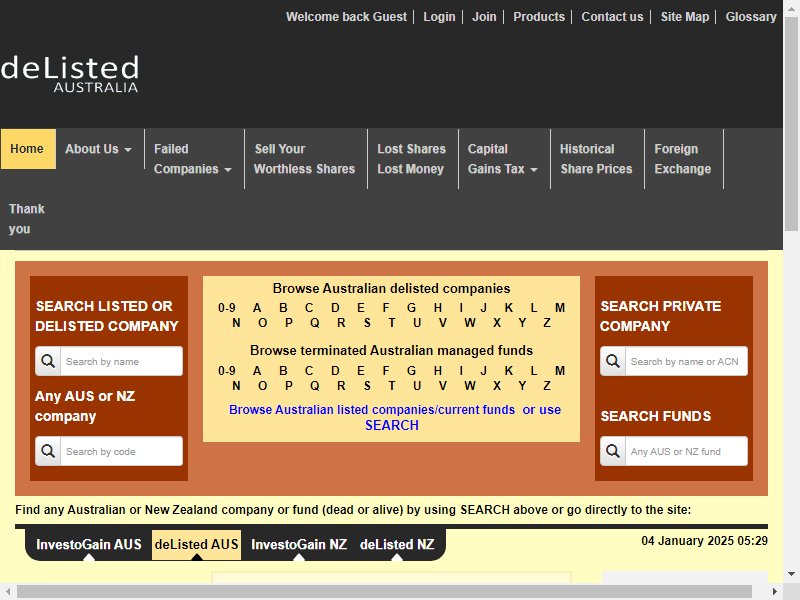
Task: Click the horizontal scrollbar right arrow
Action: point(775,592)
